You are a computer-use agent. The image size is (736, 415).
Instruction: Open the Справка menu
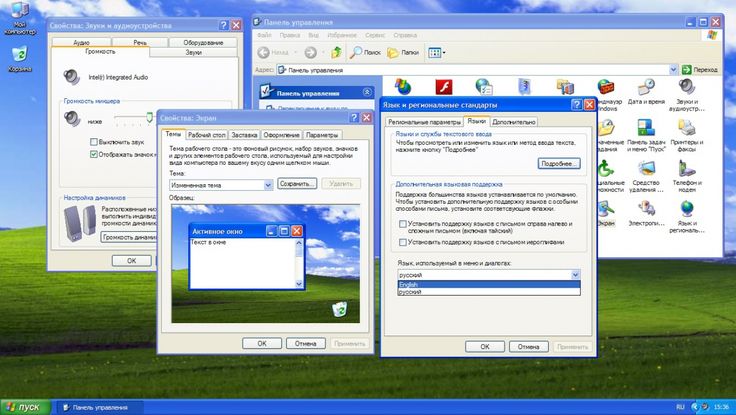[x=405, y=35]
